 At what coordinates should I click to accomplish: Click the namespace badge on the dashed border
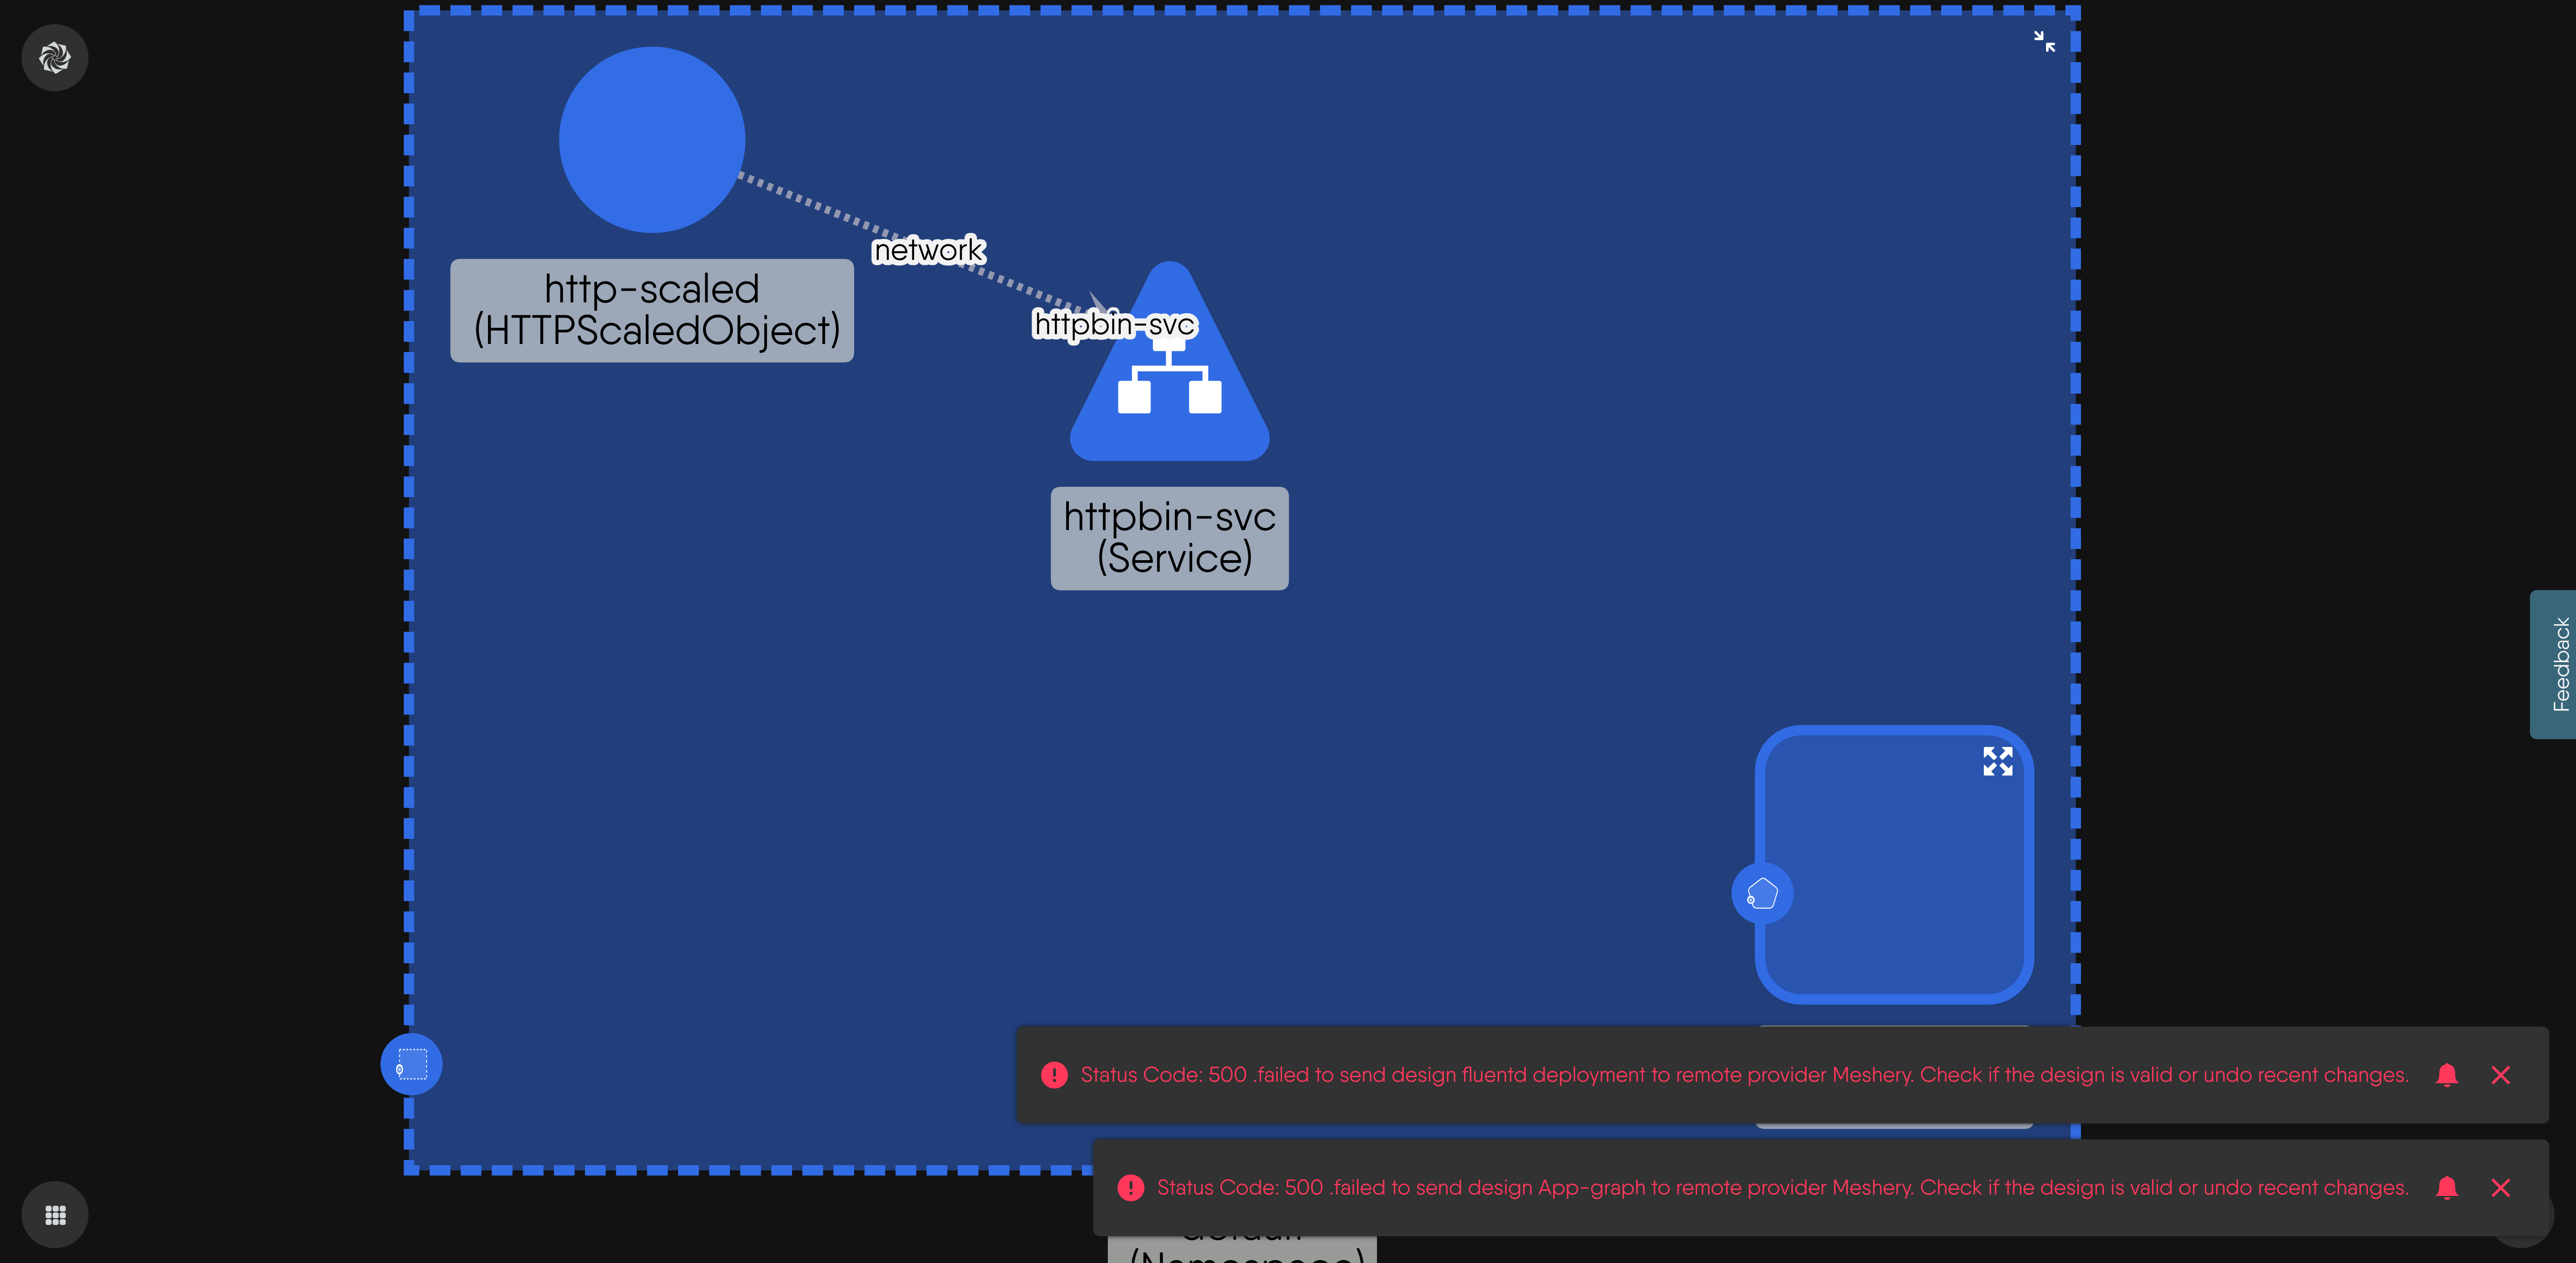[411, 1064]
